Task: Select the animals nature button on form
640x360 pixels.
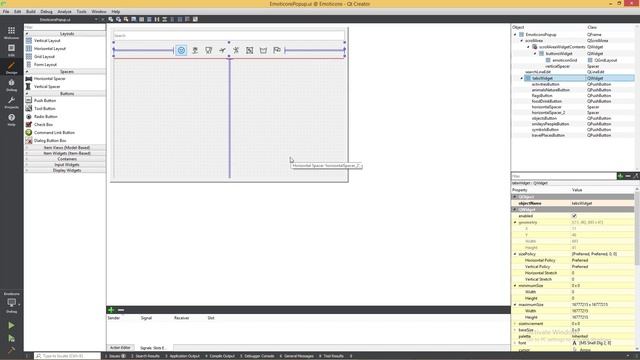Action: pyautogui.click(x=195, y=50)
